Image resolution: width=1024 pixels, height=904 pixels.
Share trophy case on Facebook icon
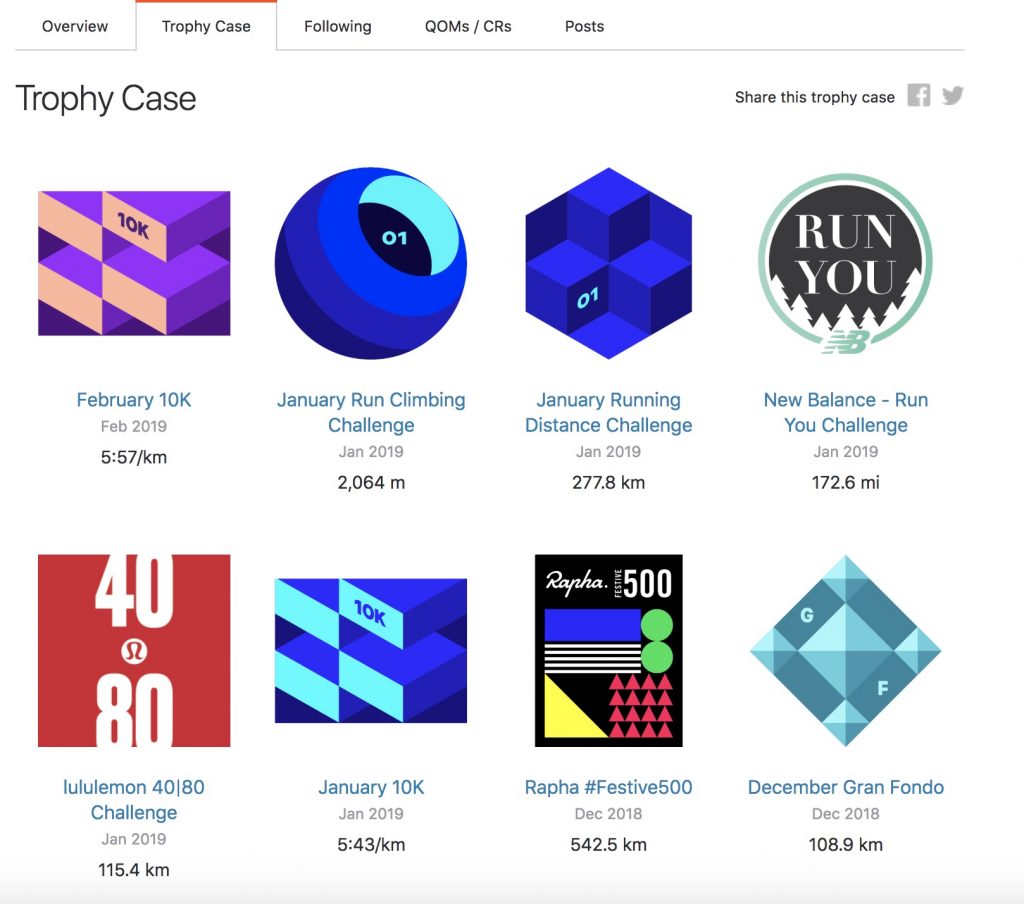(918, 95)
